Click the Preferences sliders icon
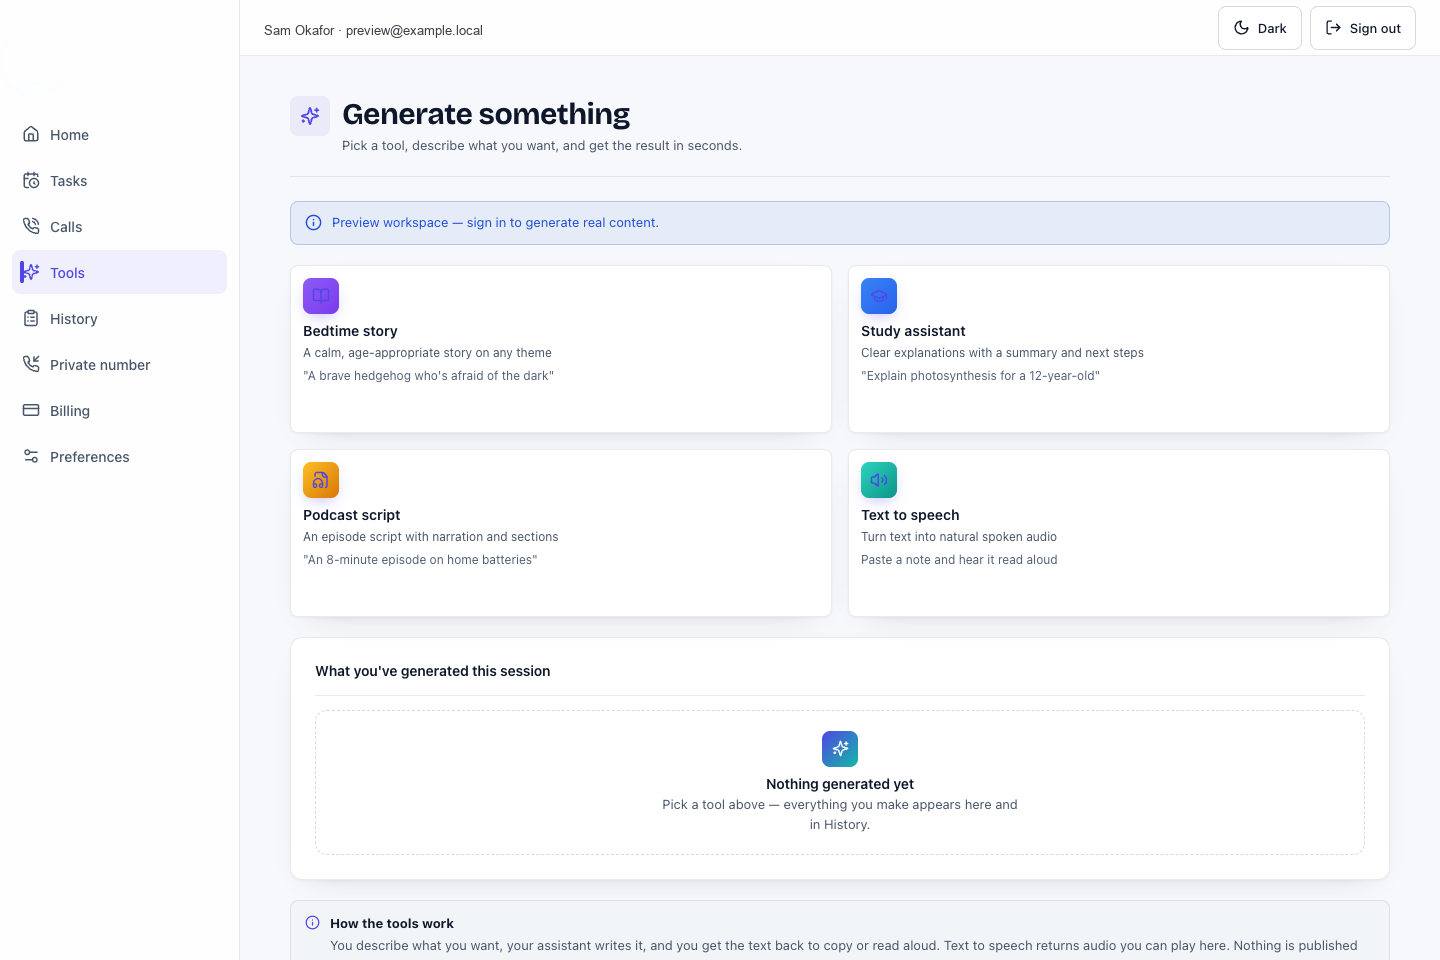The image size is (1440, 960). [x=31, y=456]
